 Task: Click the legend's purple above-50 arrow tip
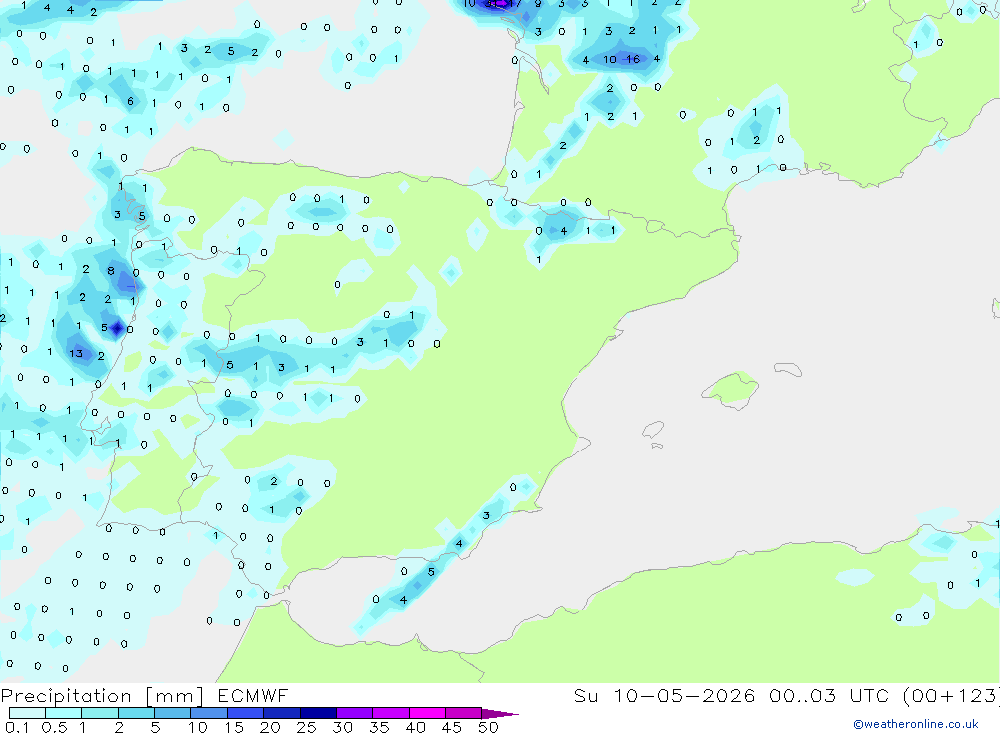[501, 713]
